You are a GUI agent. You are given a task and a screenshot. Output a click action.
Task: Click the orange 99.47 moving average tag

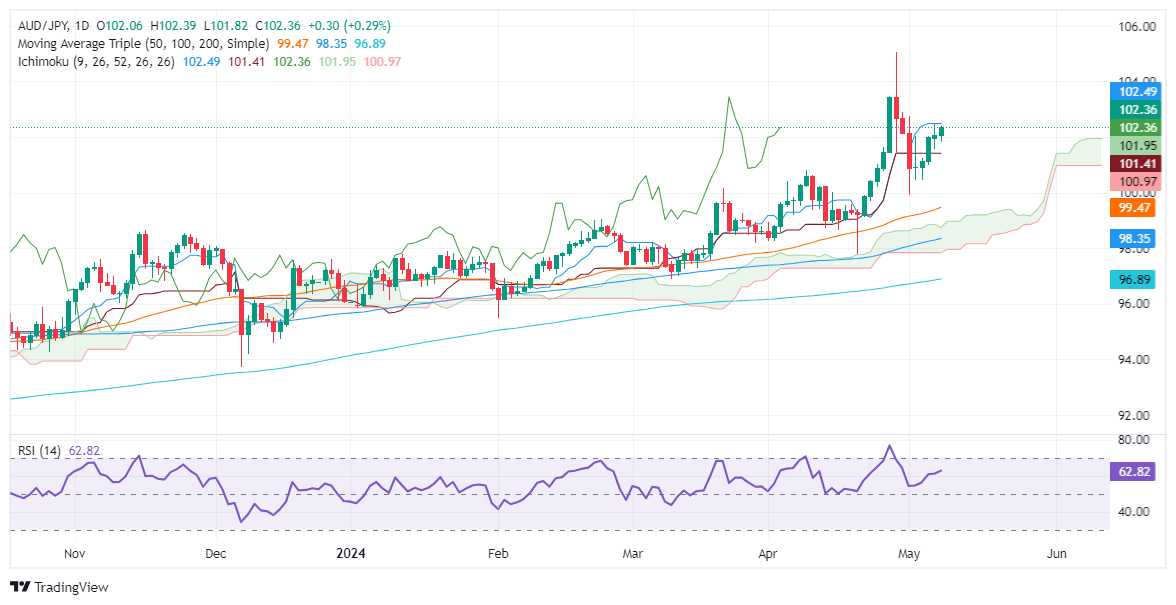pos(1136,208)
